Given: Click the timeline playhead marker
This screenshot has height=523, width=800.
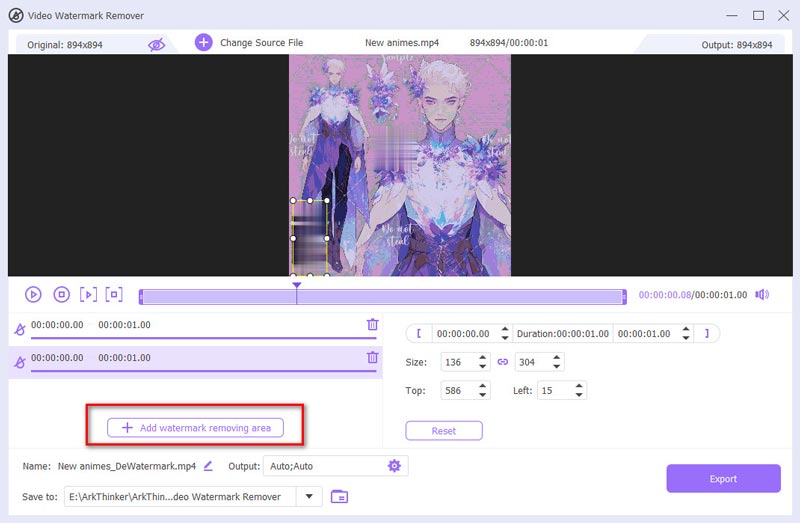Looking at the screenshot, I should click(x=296, y=285).
